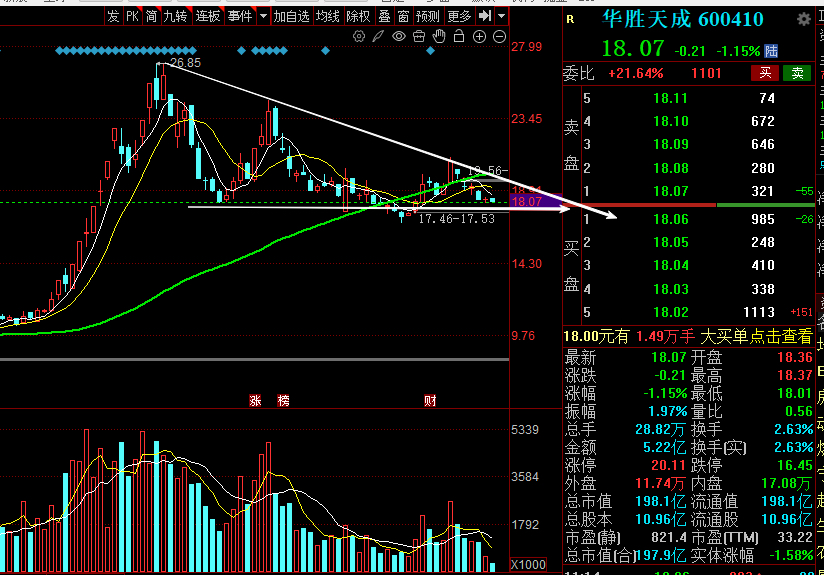Click the 榜 marker below chart
The width and height of the screenshot is (824, 575).
pos(284,401)
